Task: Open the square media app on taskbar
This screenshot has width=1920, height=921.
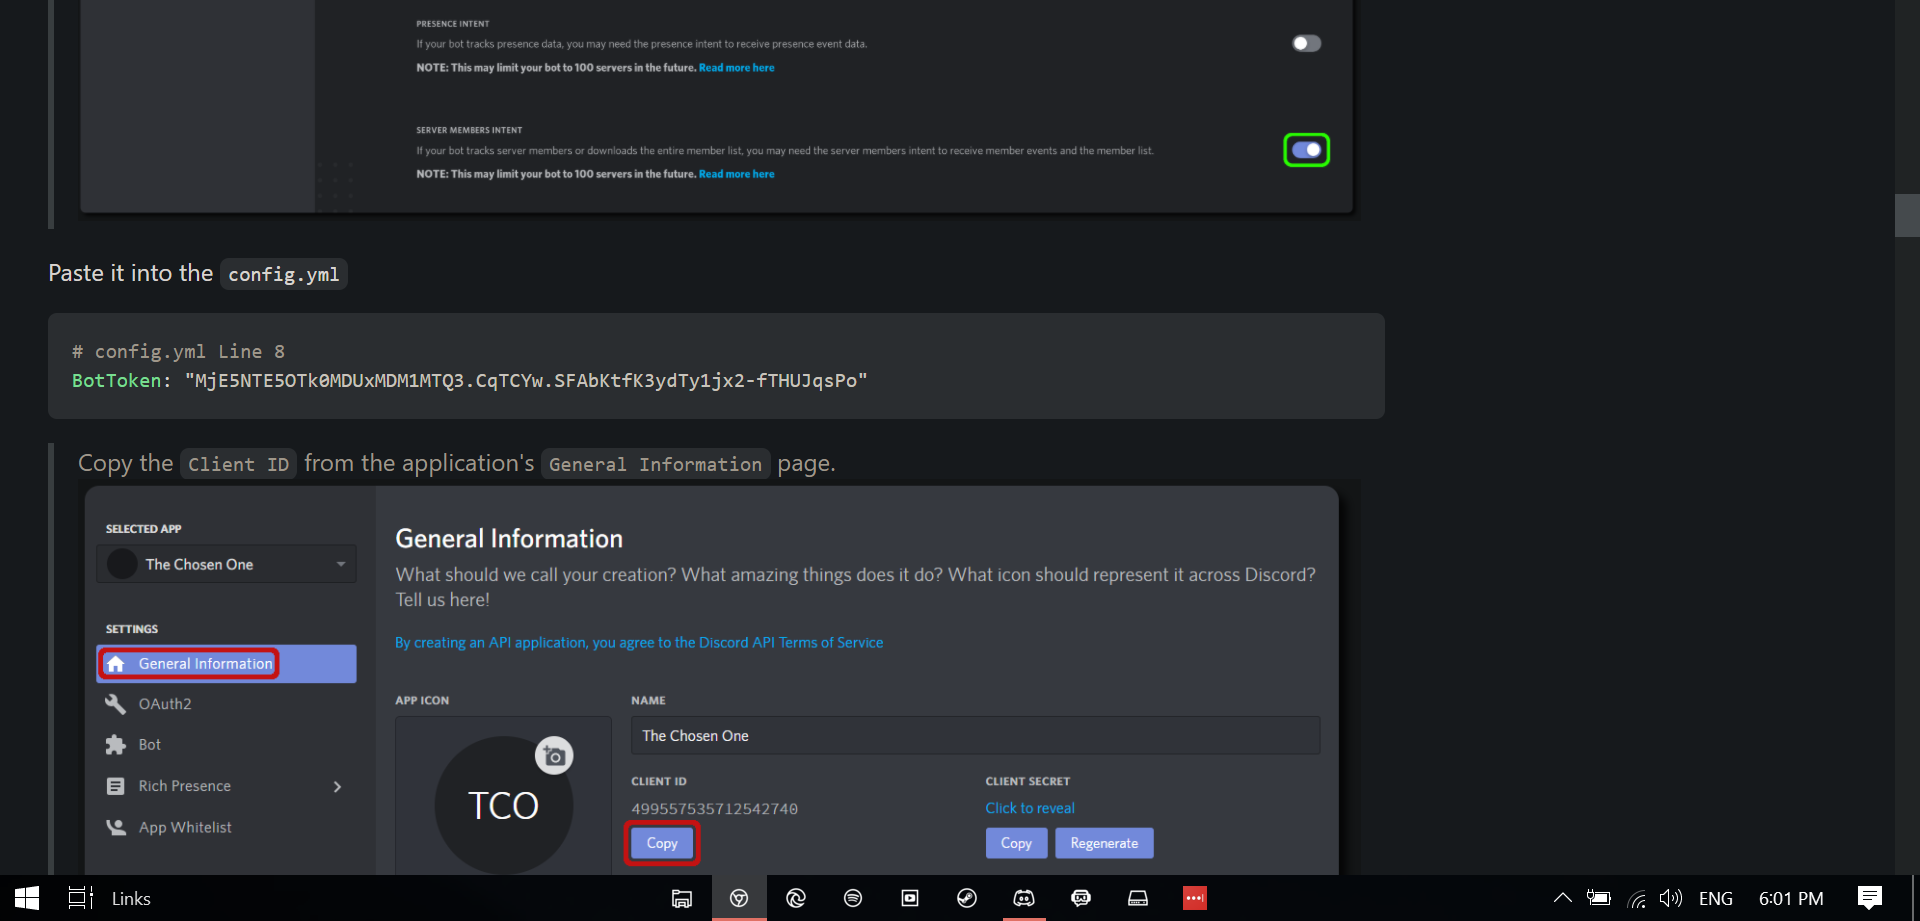Action: (910, 898)
